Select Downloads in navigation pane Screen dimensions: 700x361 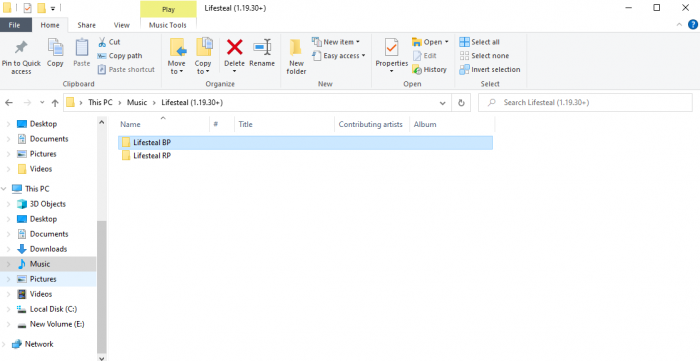(48, 249)
